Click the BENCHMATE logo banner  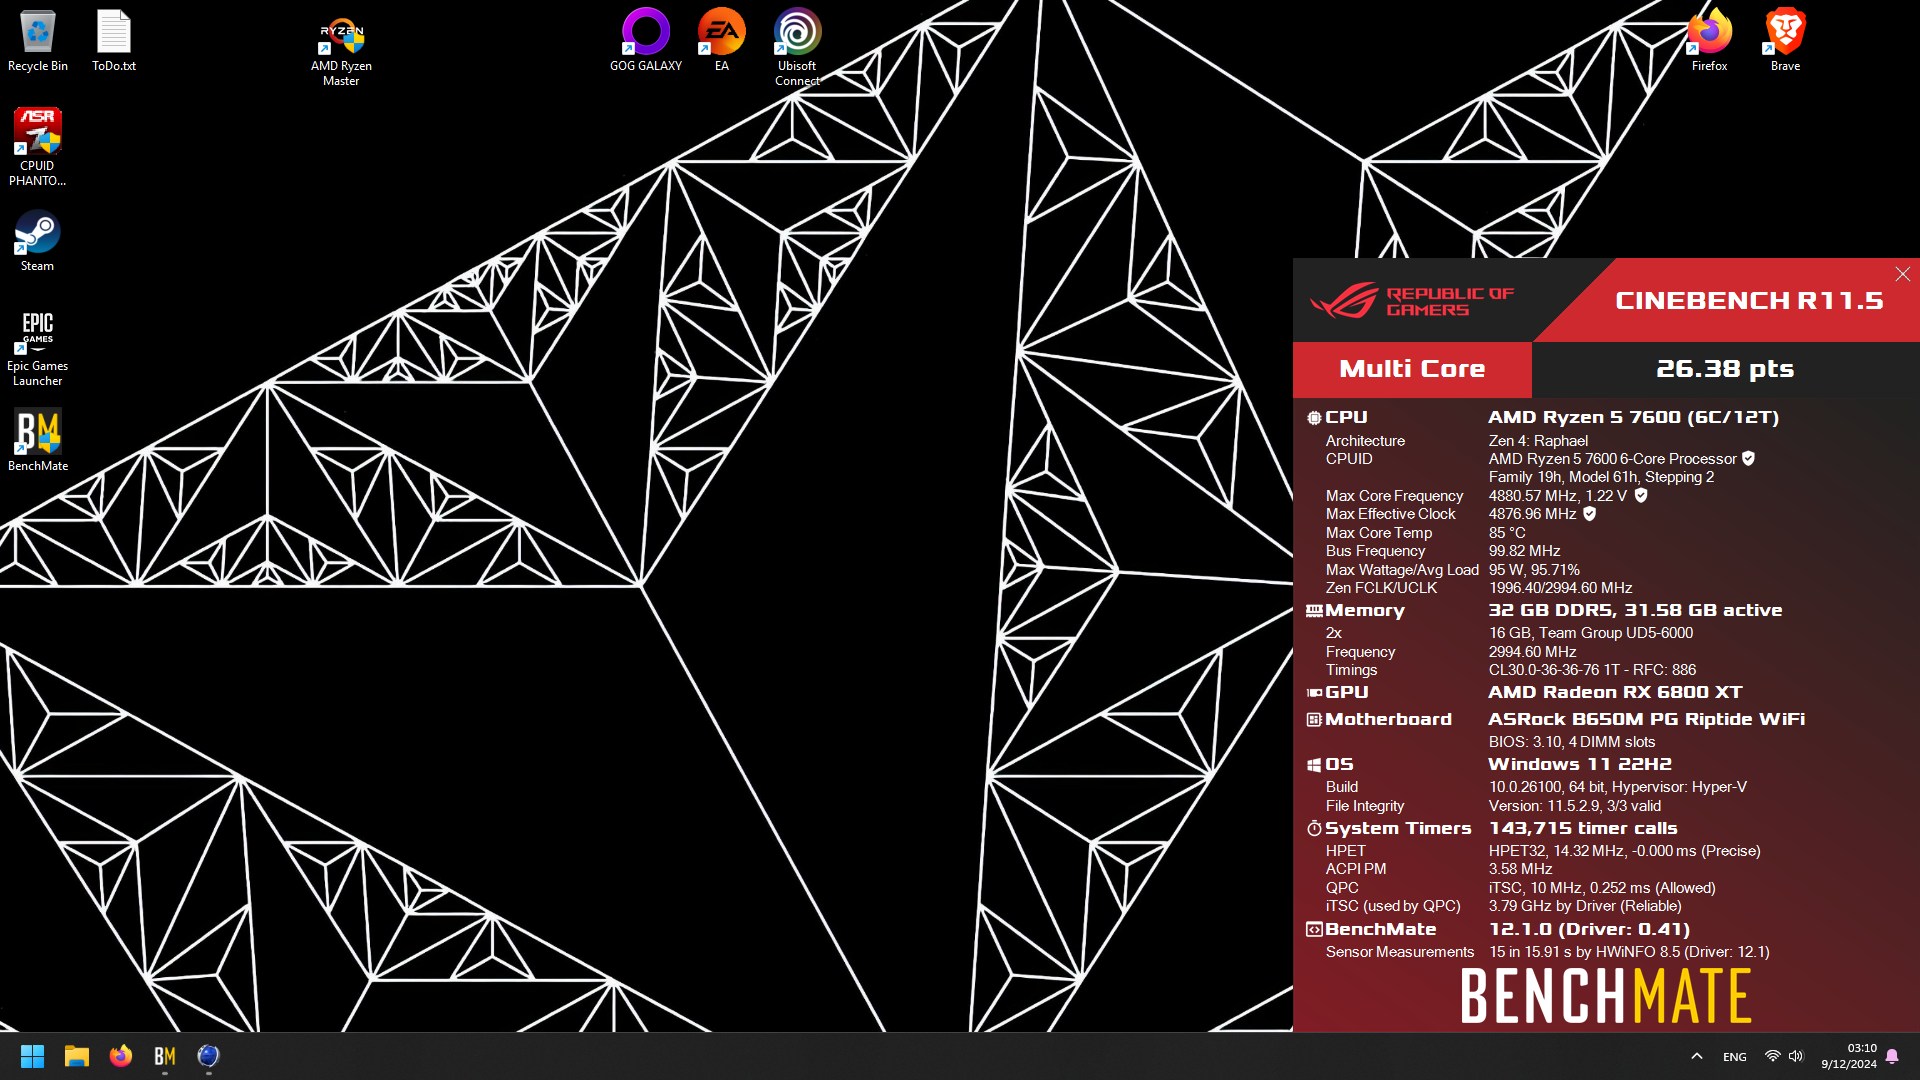[1606, 996]
